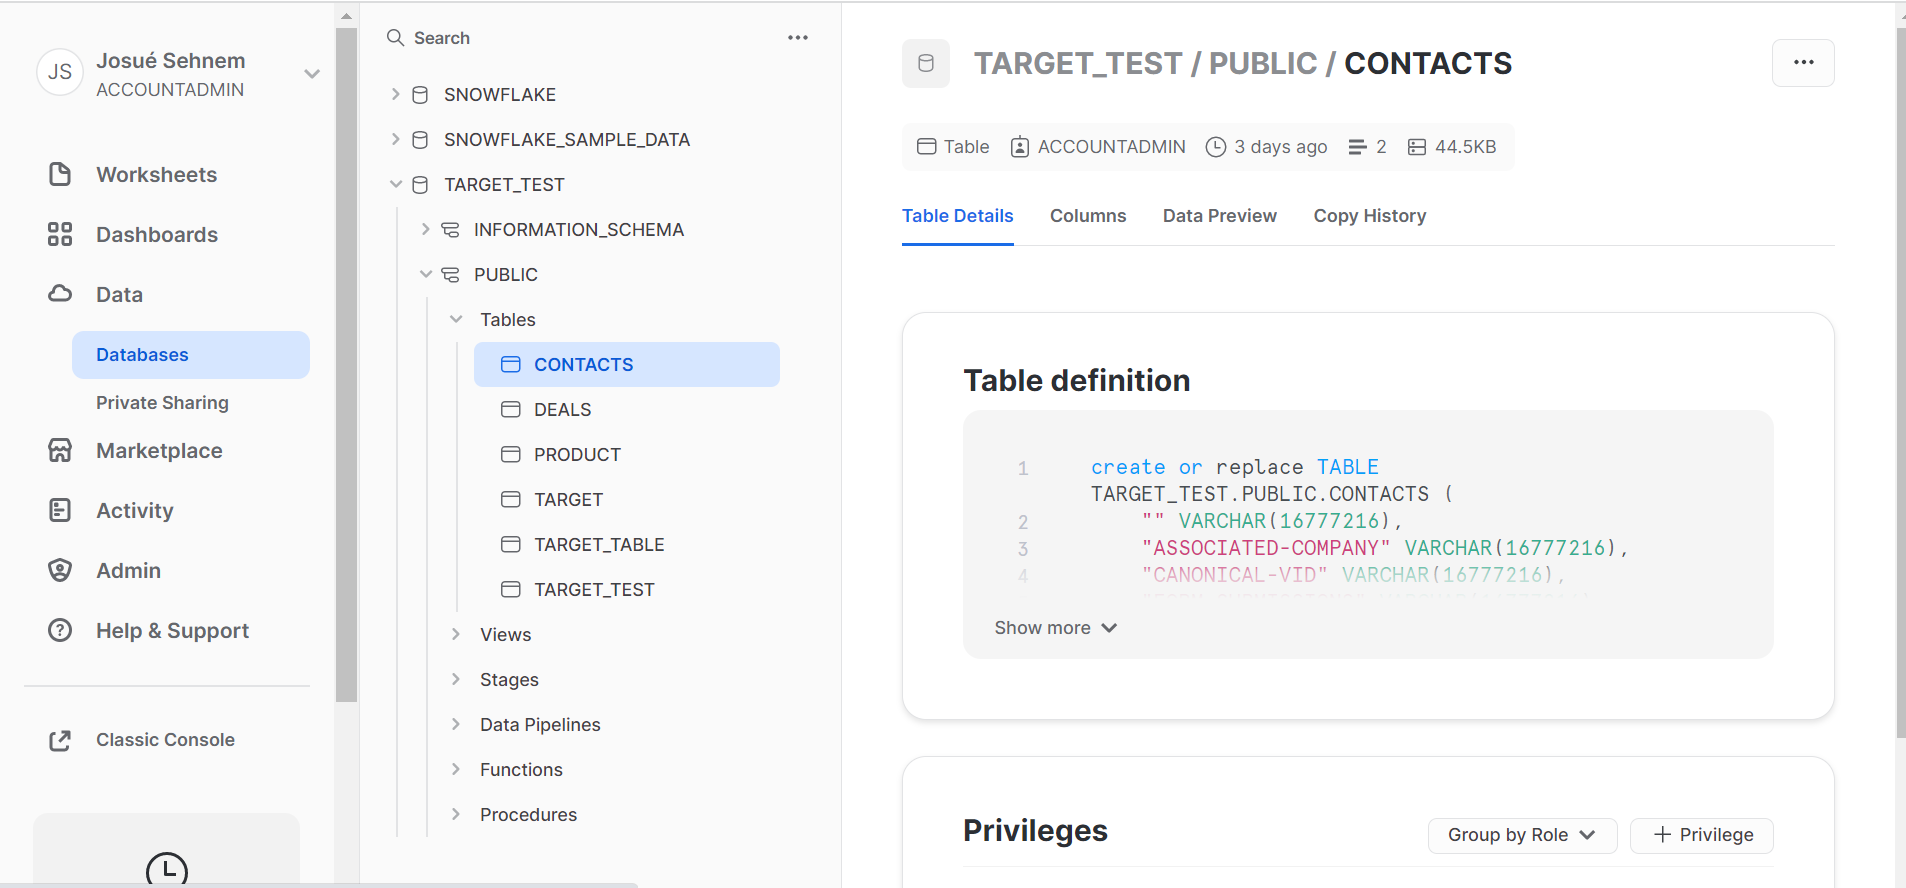Open the Activity log icon
The height and width of the screenshot is (888, 1906).
[x=60, y=511]
